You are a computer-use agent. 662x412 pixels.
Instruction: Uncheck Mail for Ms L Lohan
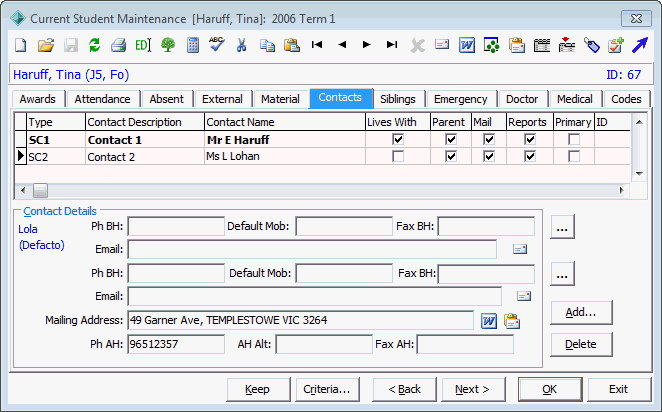point(489,157)
